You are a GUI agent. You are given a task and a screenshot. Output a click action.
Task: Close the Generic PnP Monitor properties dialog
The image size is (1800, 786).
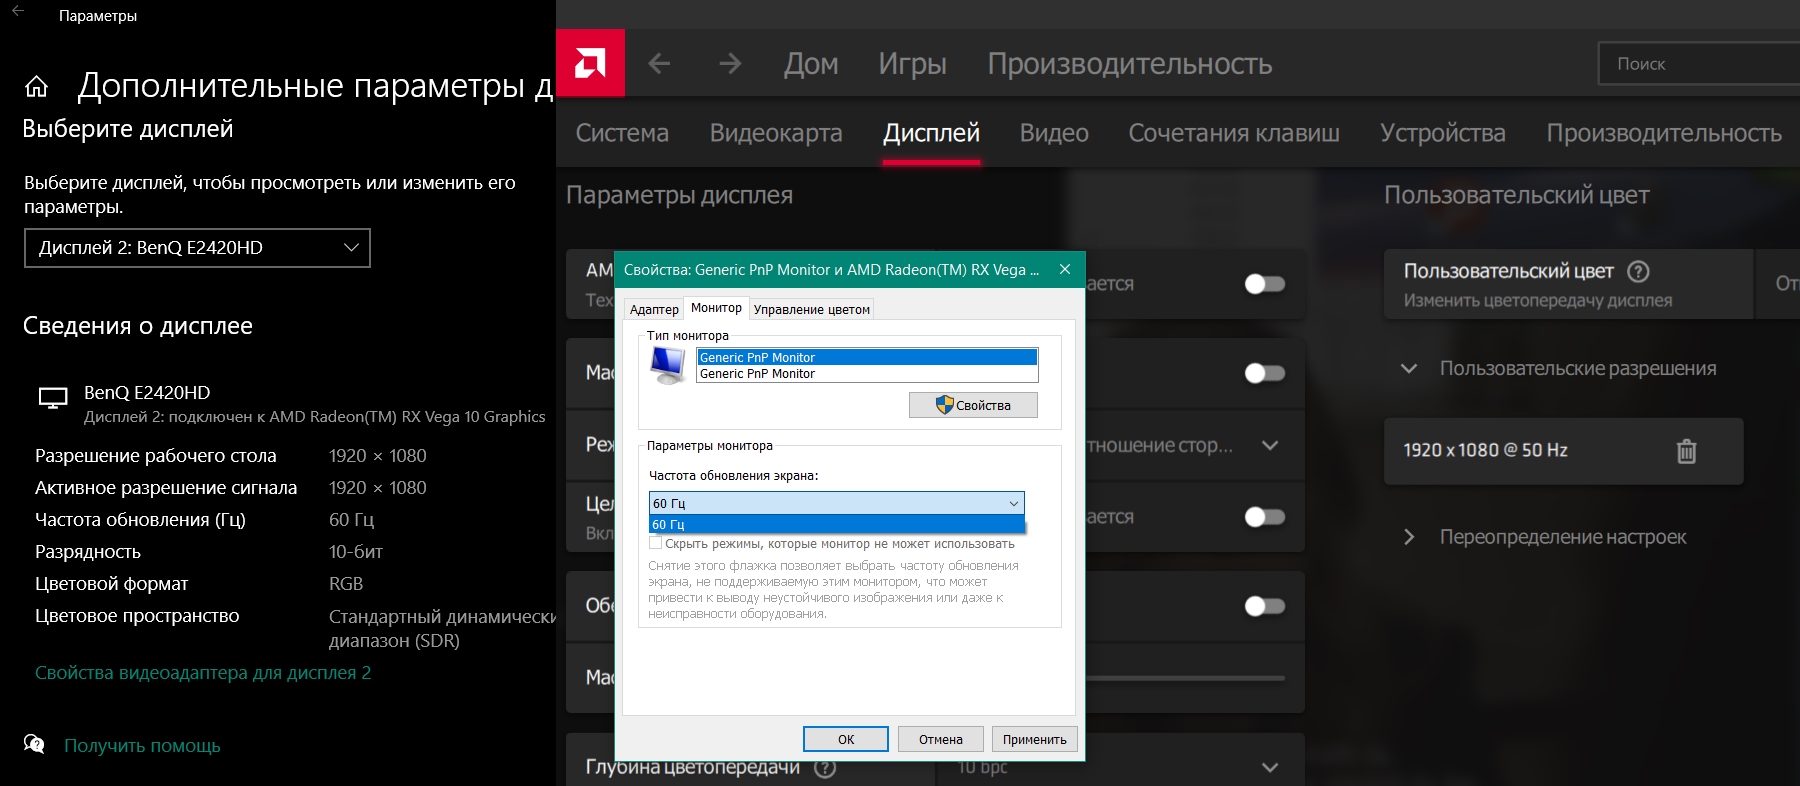(x=1065, y=269)
